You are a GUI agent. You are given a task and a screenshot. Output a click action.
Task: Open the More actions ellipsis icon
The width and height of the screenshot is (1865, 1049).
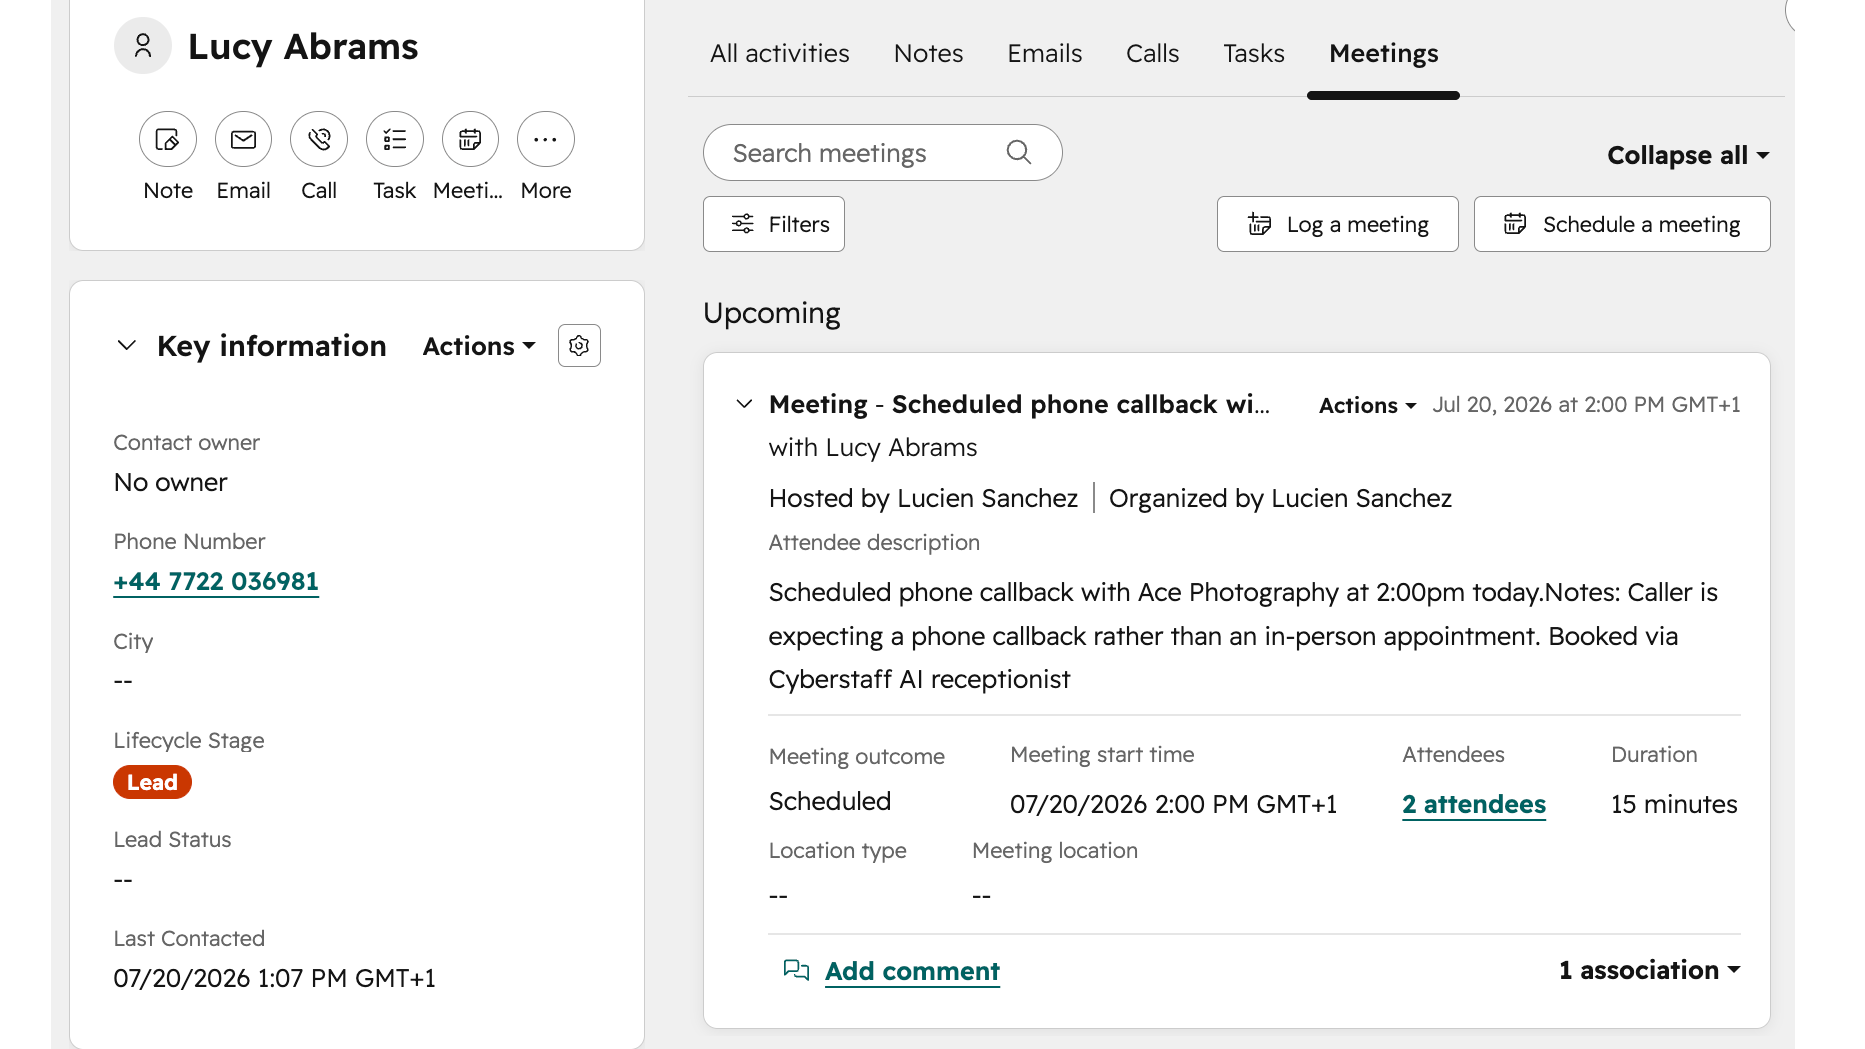click(546, 139)
